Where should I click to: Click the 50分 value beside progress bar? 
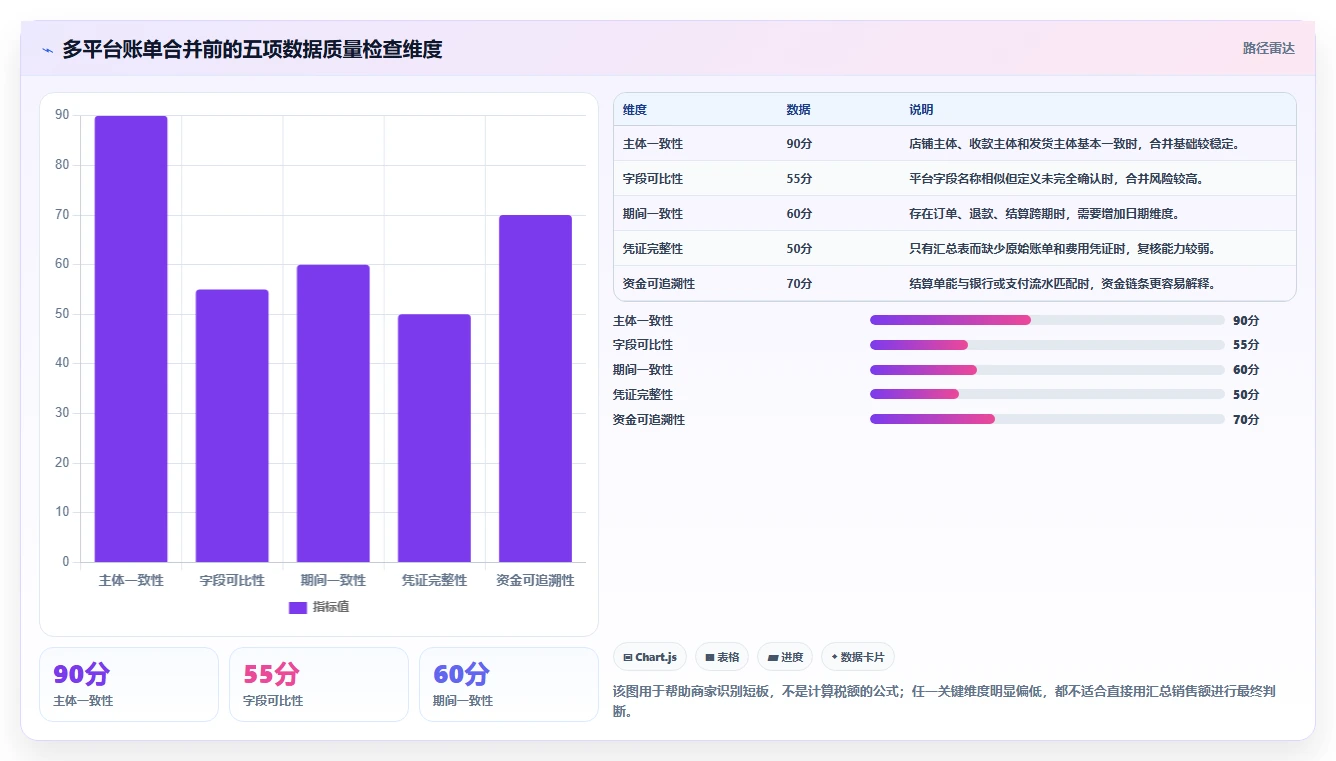coord(1246,395)
